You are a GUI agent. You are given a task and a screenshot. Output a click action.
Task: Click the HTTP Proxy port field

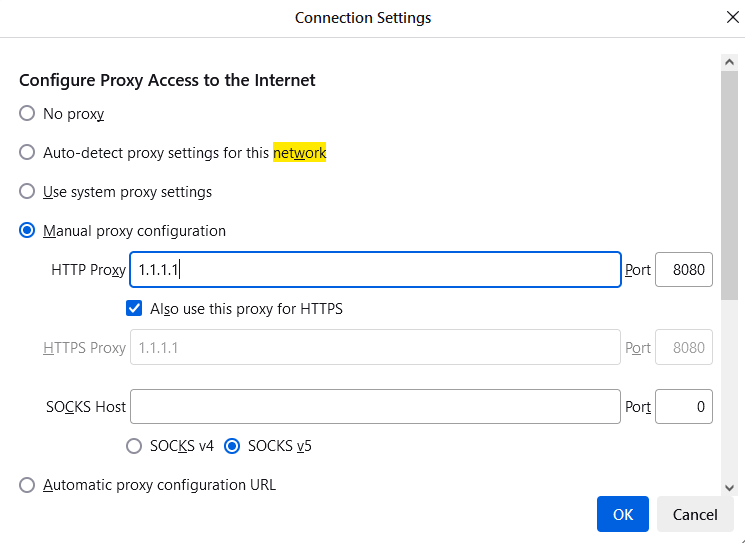tap(684, 270)
